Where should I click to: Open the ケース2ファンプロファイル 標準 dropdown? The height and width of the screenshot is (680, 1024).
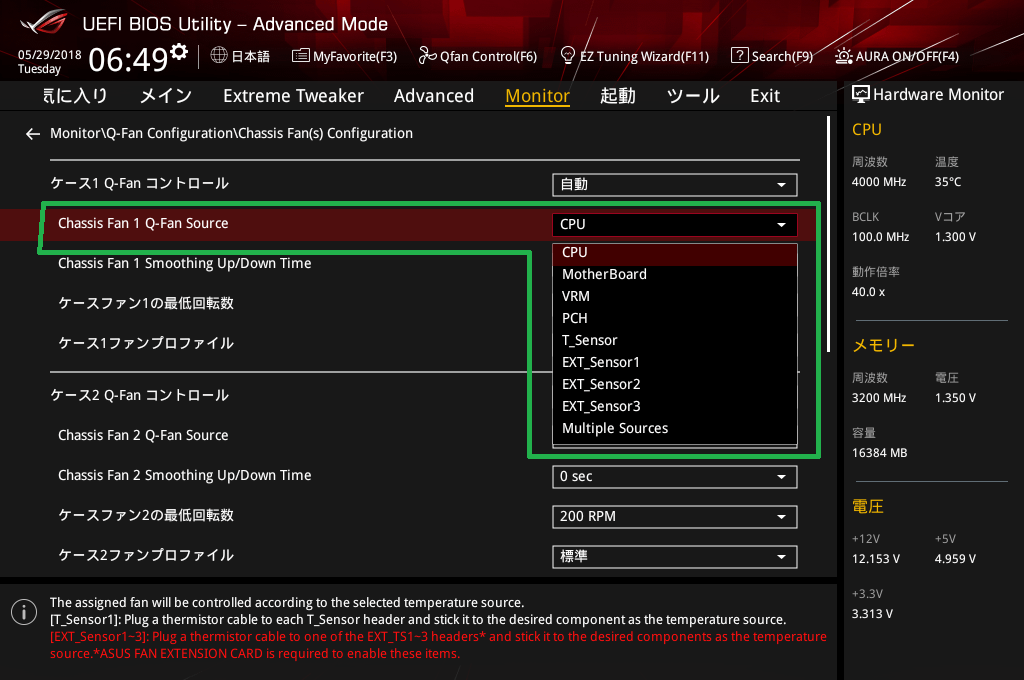(x=675, y=557)
